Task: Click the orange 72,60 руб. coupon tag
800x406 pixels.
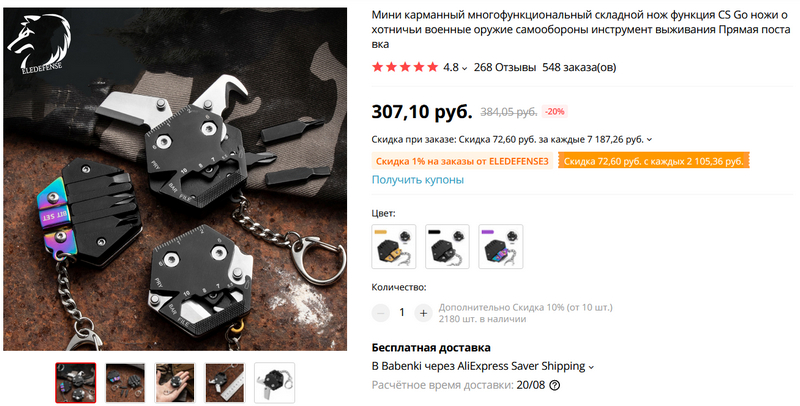Action: pyautogui.click(x=654, y=161)
